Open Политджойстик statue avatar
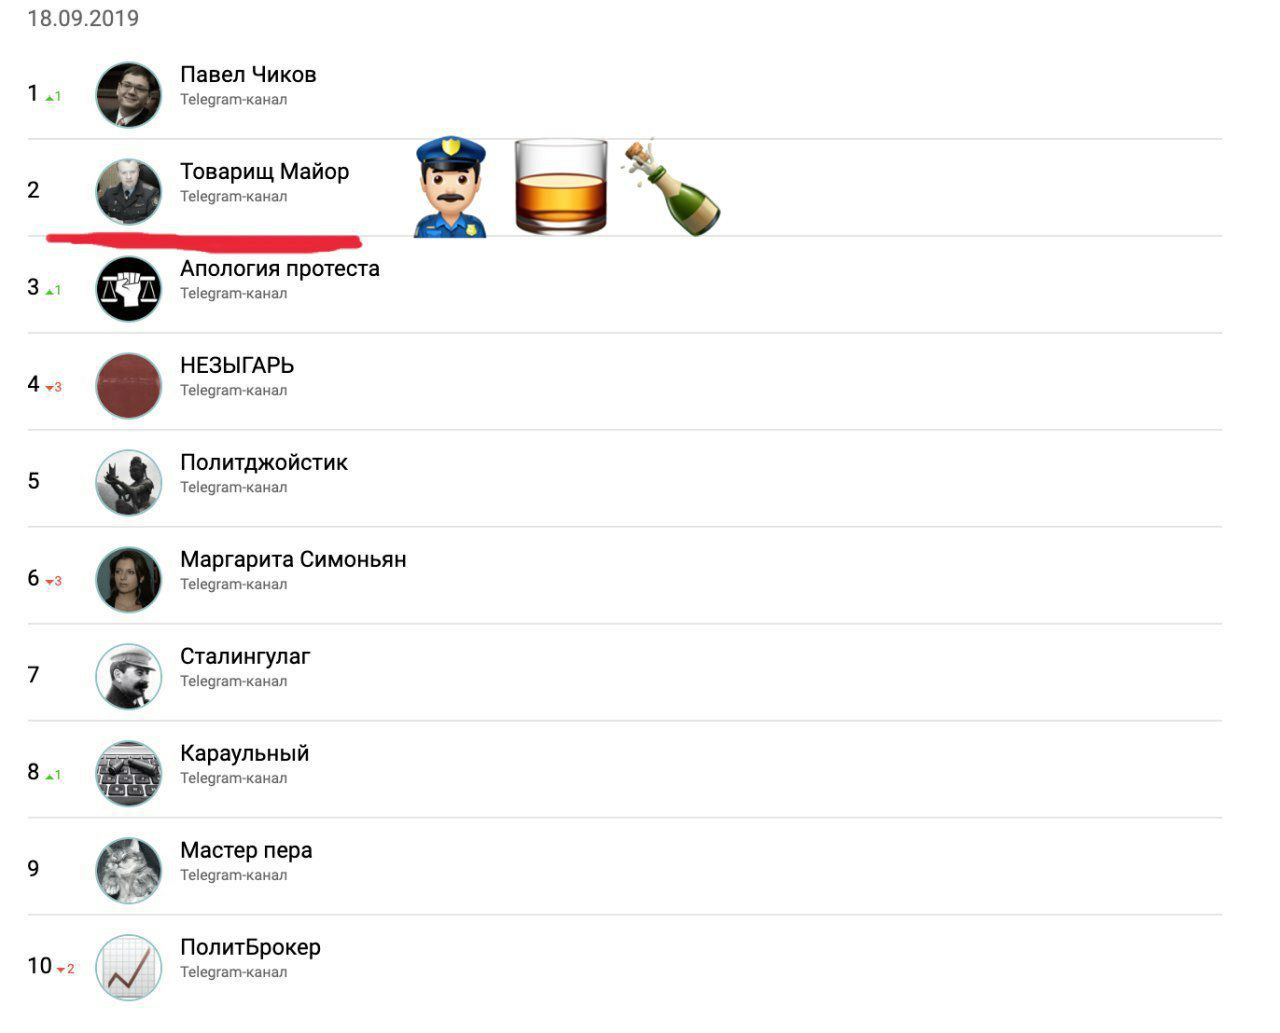Viewport: 1280px width, 1033px height. coord(128,483)
